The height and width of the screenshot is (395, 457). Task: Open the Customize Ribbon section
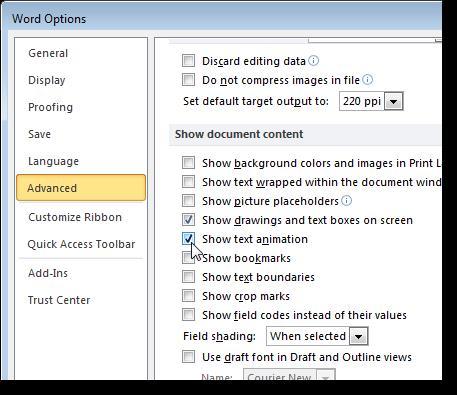point(75,217)
